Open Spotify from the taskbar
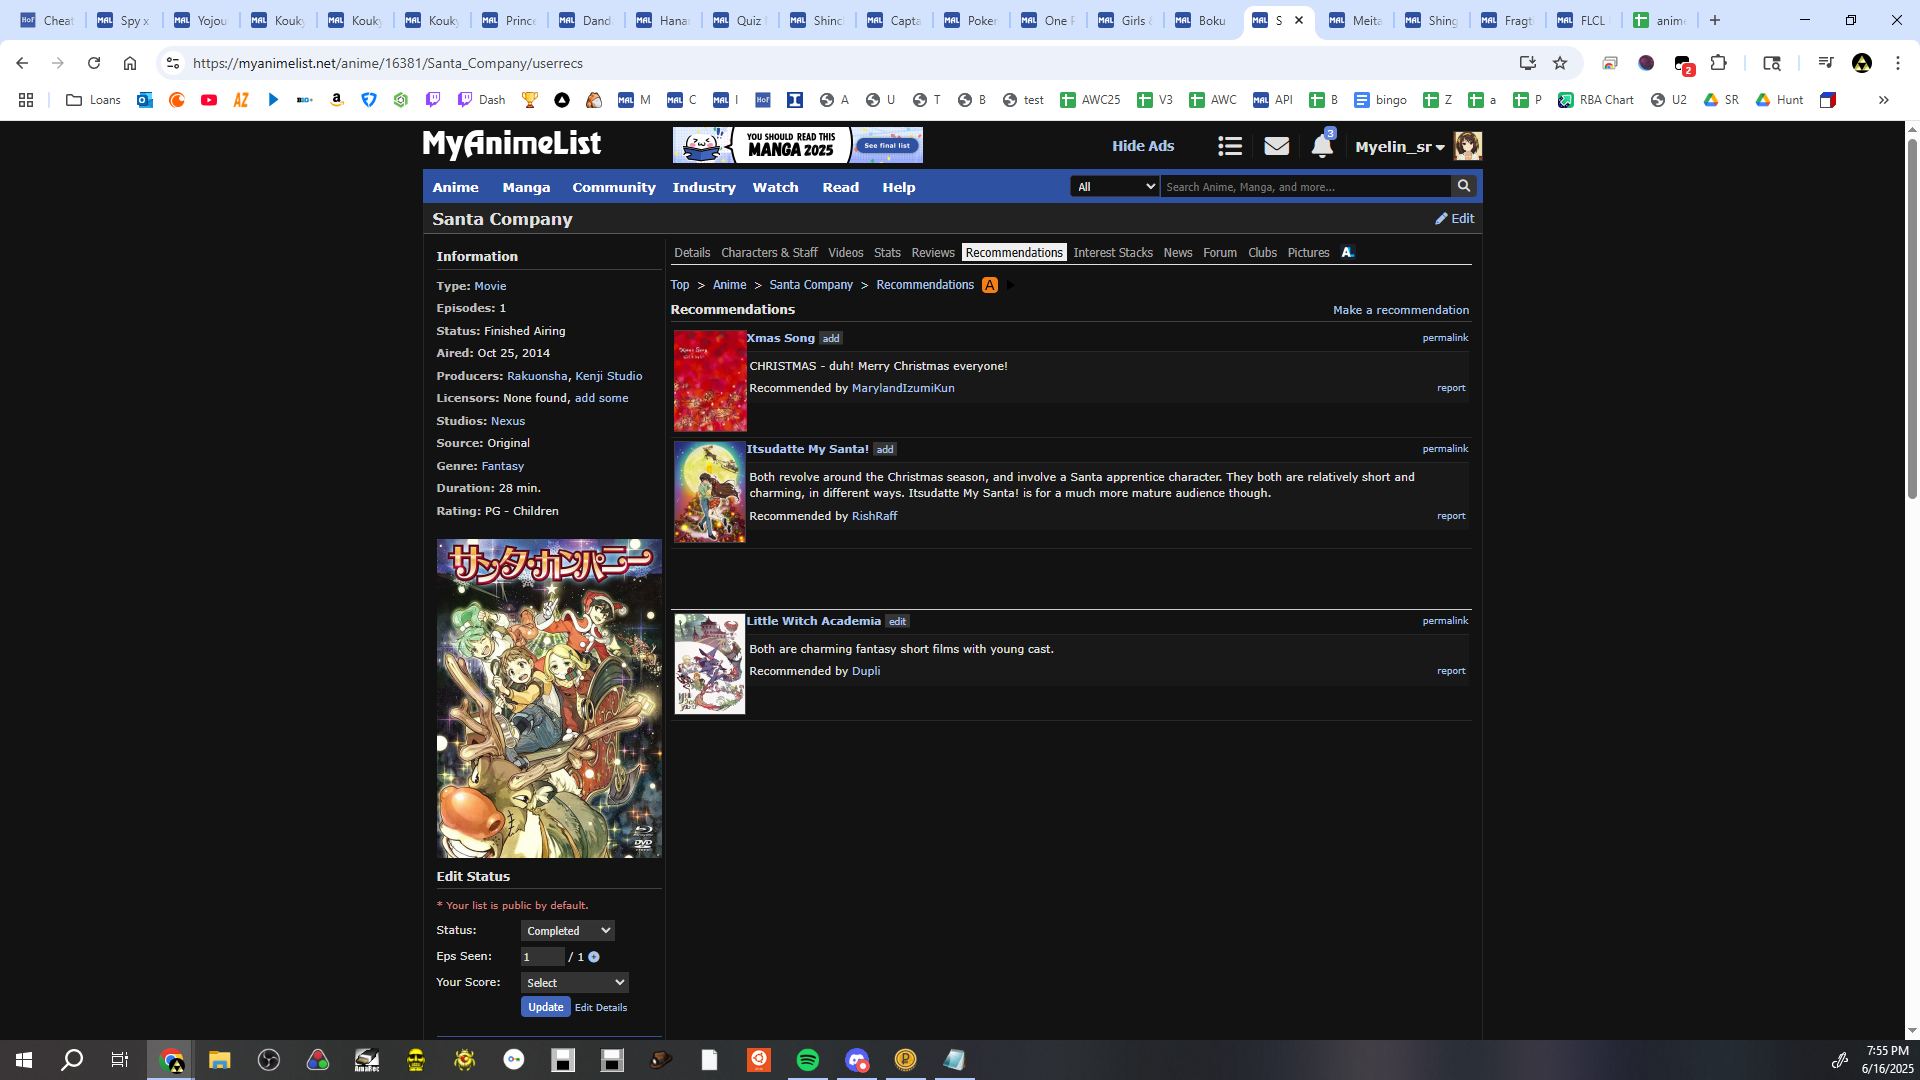The width and height of the screenshot is (1920, 1080). (807, 1060)
